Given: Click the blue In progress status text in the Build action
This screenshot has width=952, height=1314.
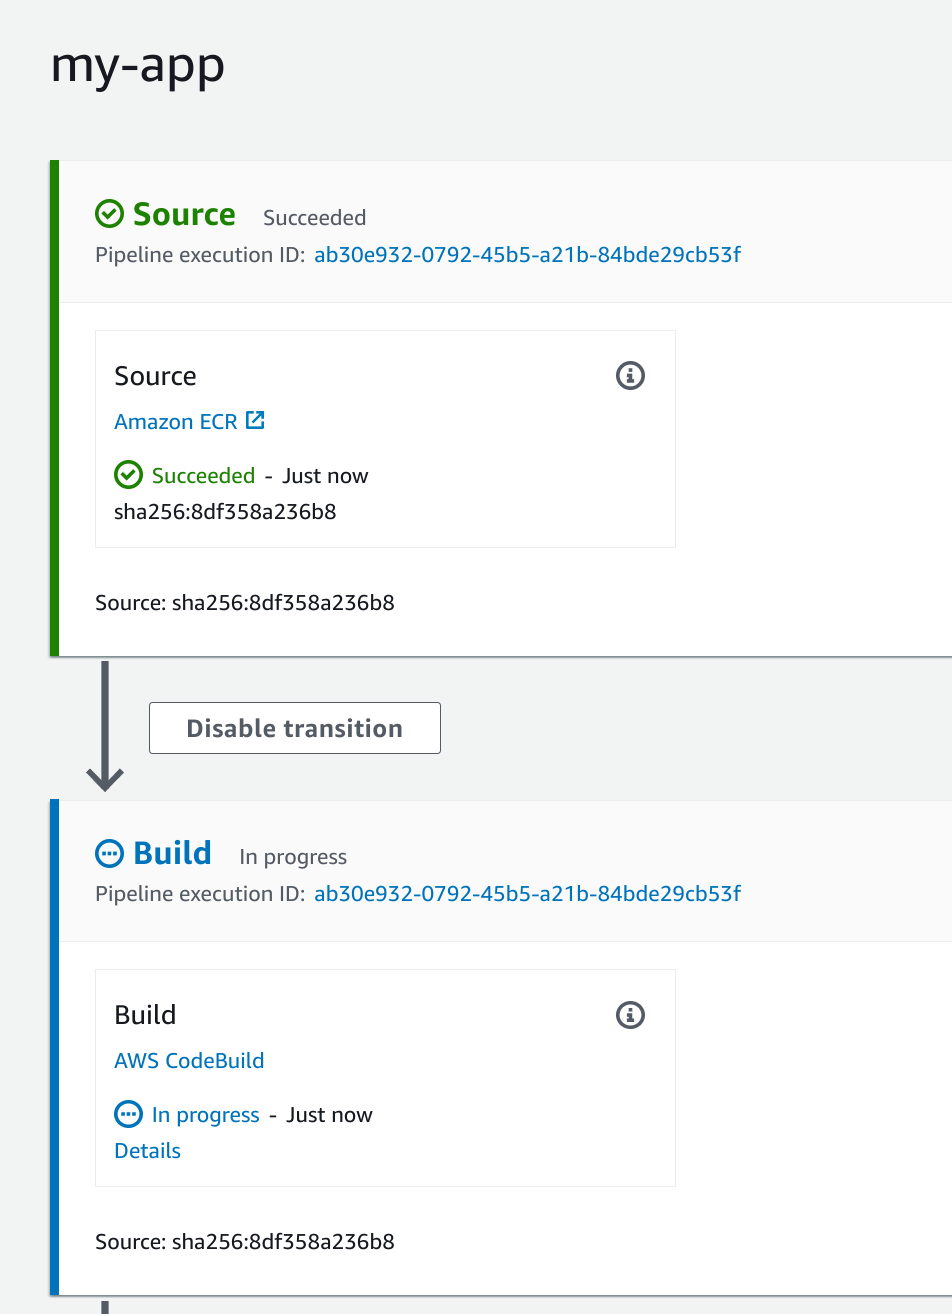Looking at the screenshot, I should [x=205, y=1115].
